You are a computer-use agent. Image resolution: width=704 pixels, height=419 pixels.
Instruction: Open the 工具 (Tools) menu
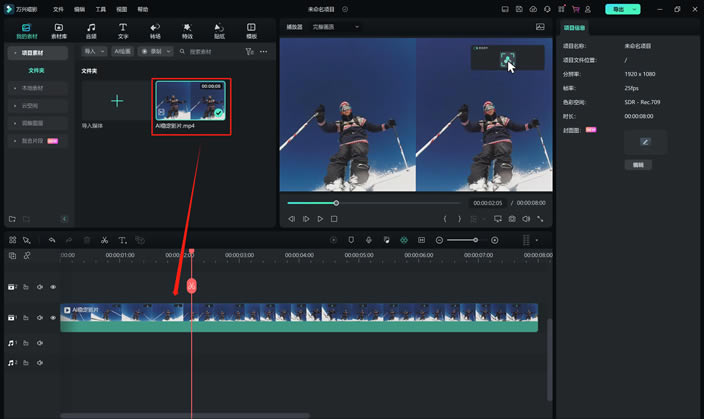point(100,9)
